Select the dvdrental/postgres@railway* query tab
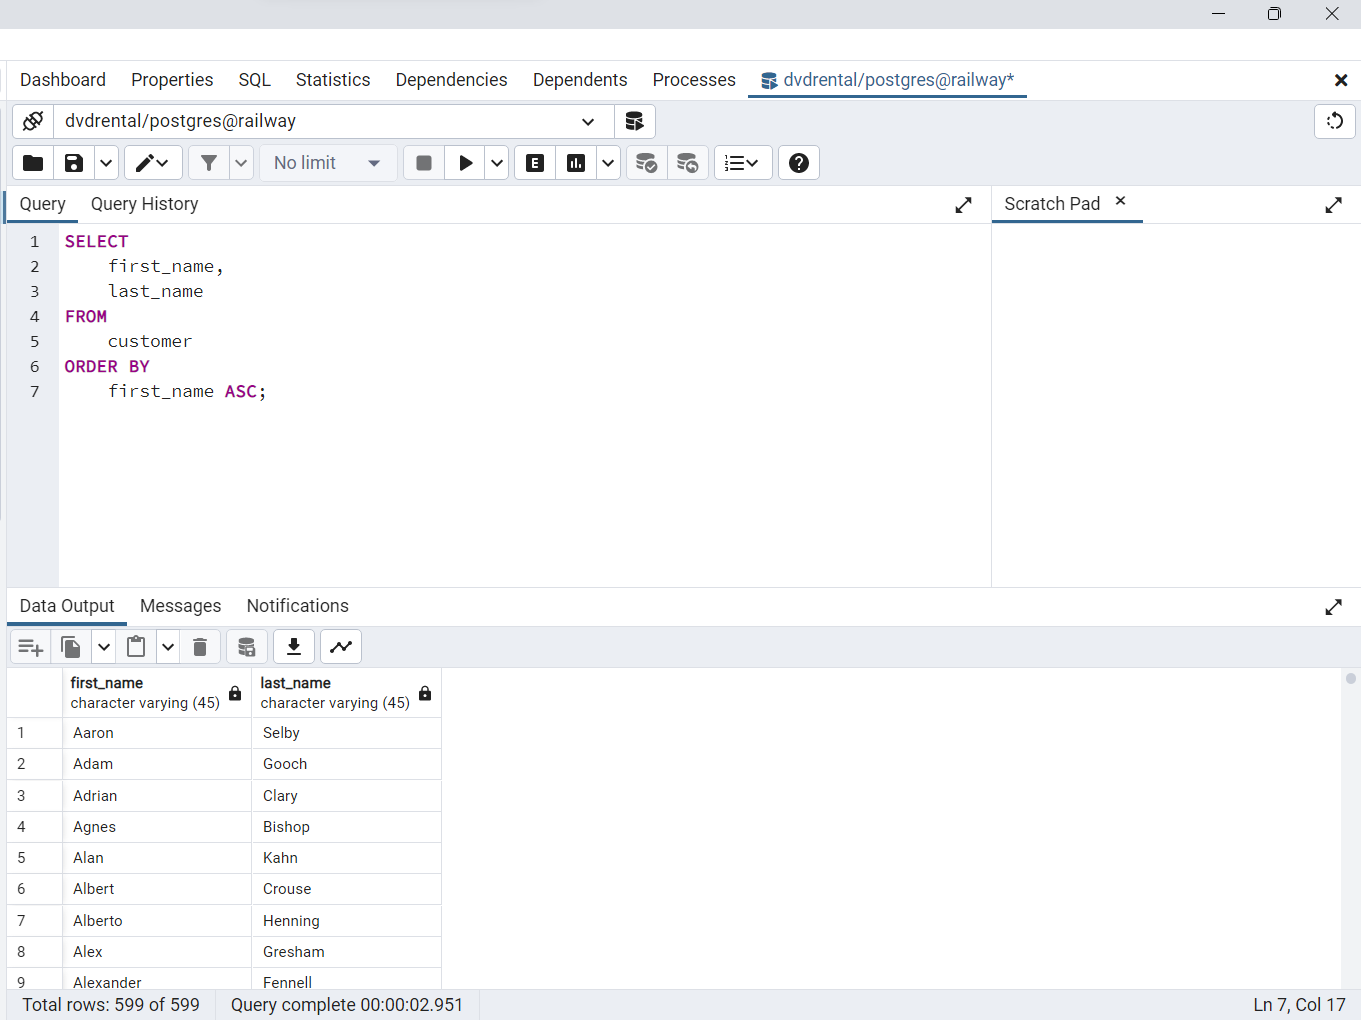The image size is (1361, 1020). [x=888, y=80]
